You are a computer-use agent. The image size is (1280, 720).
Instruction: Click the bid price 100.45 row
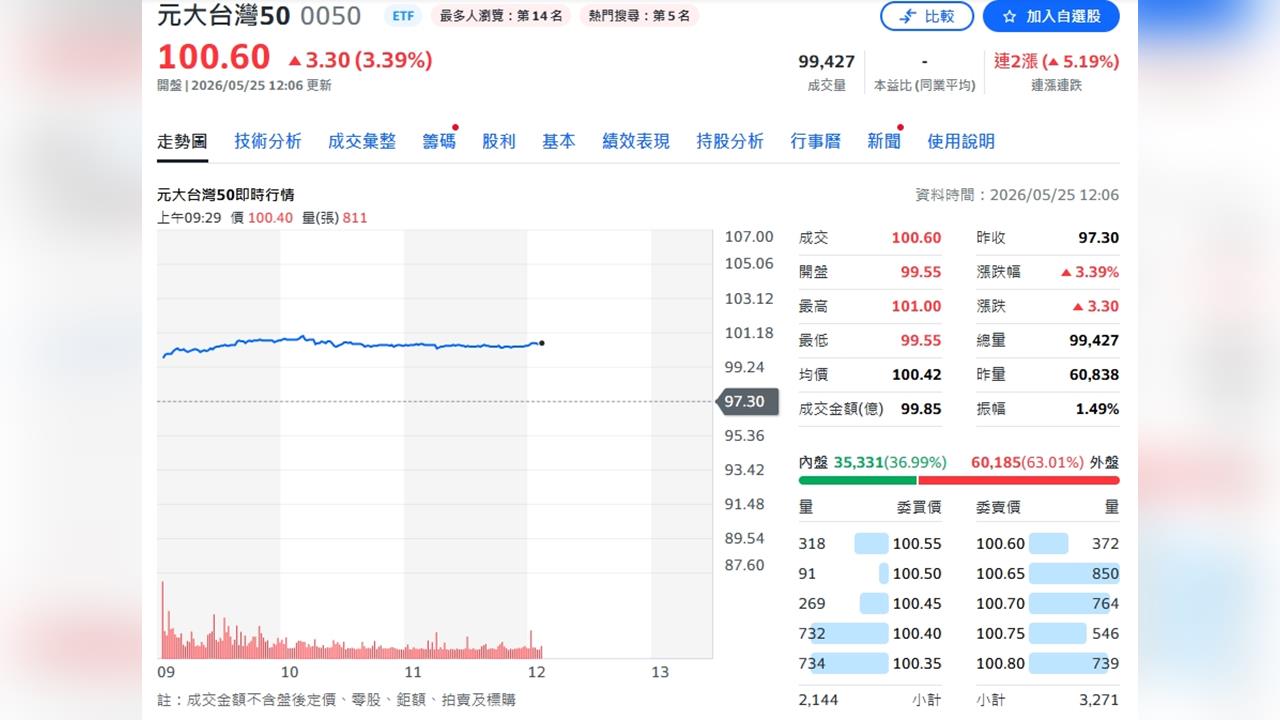point(870,604)
